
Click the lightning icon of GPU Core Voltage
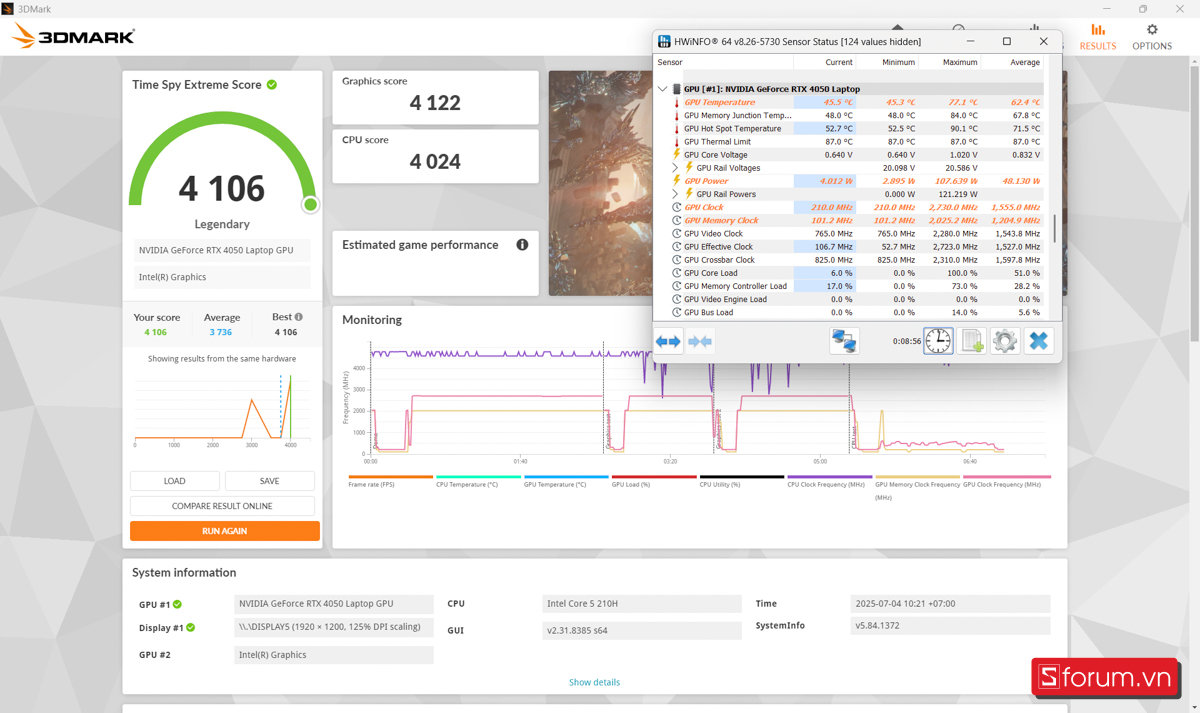[677, 155]
